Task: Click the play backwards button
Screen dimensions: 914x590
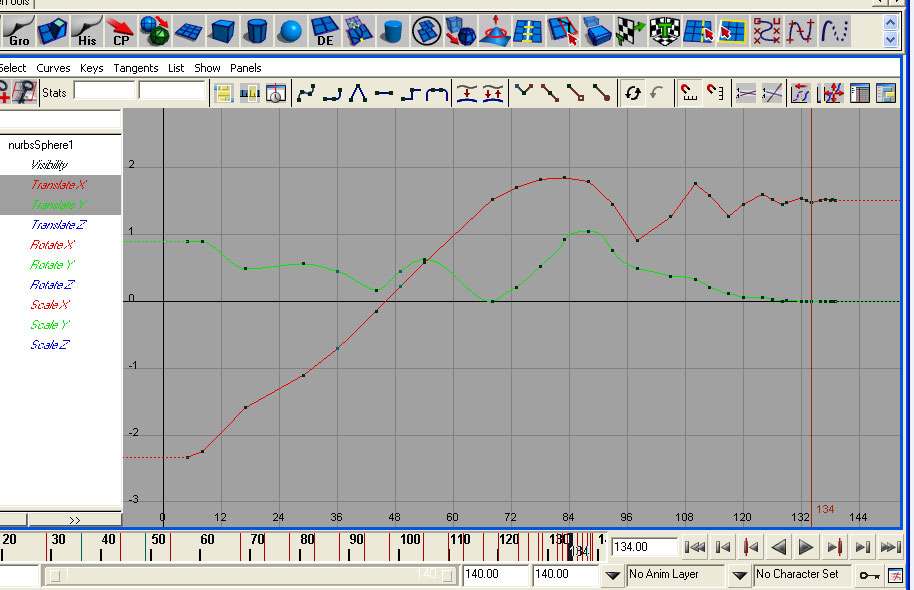Action: pos(778,547)
